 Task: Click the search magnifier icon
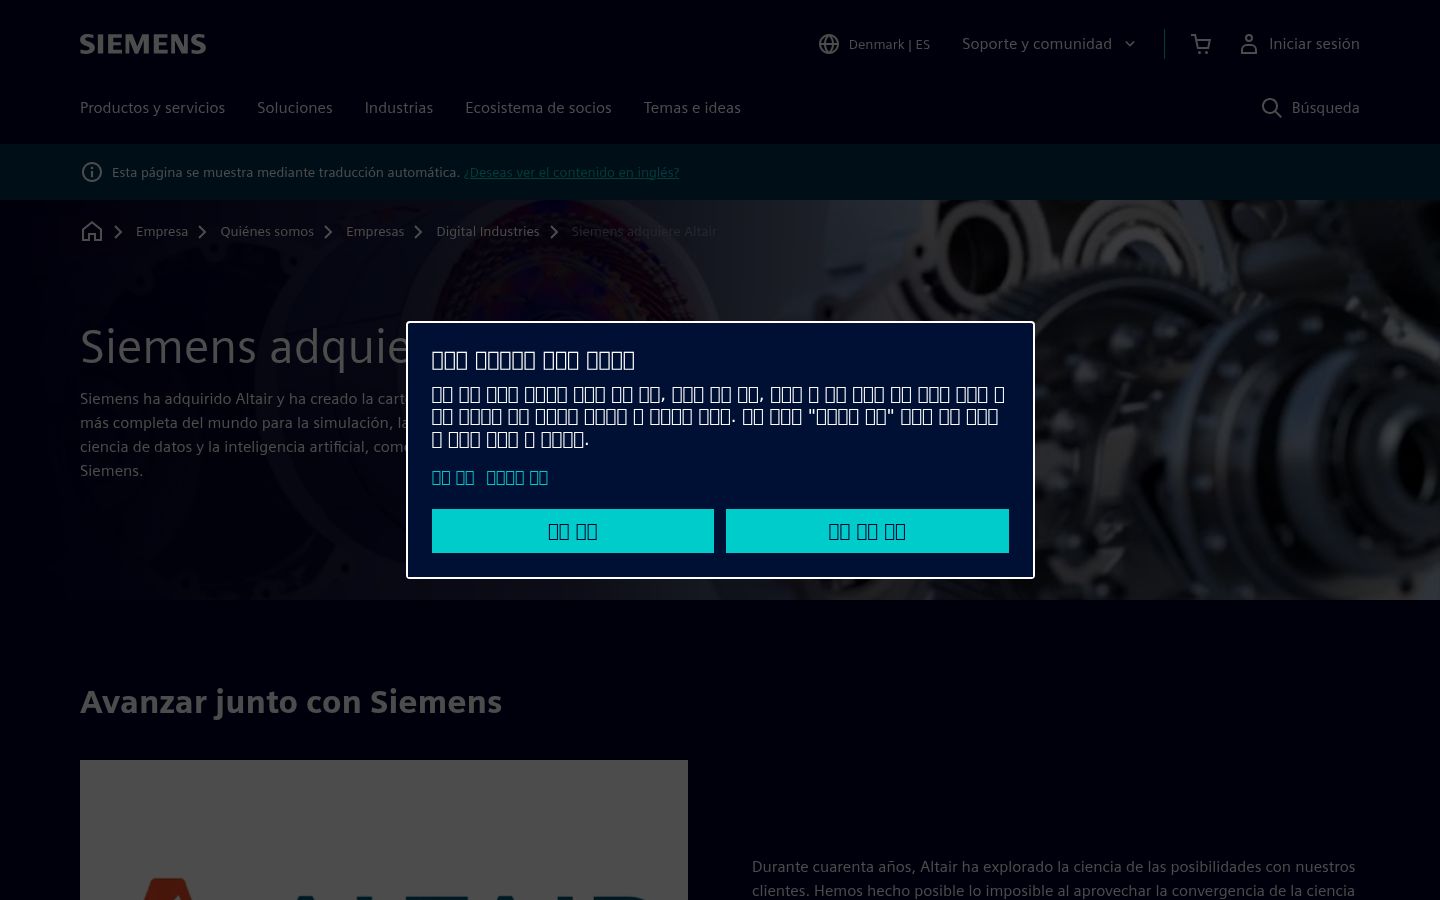(1271, 108)
